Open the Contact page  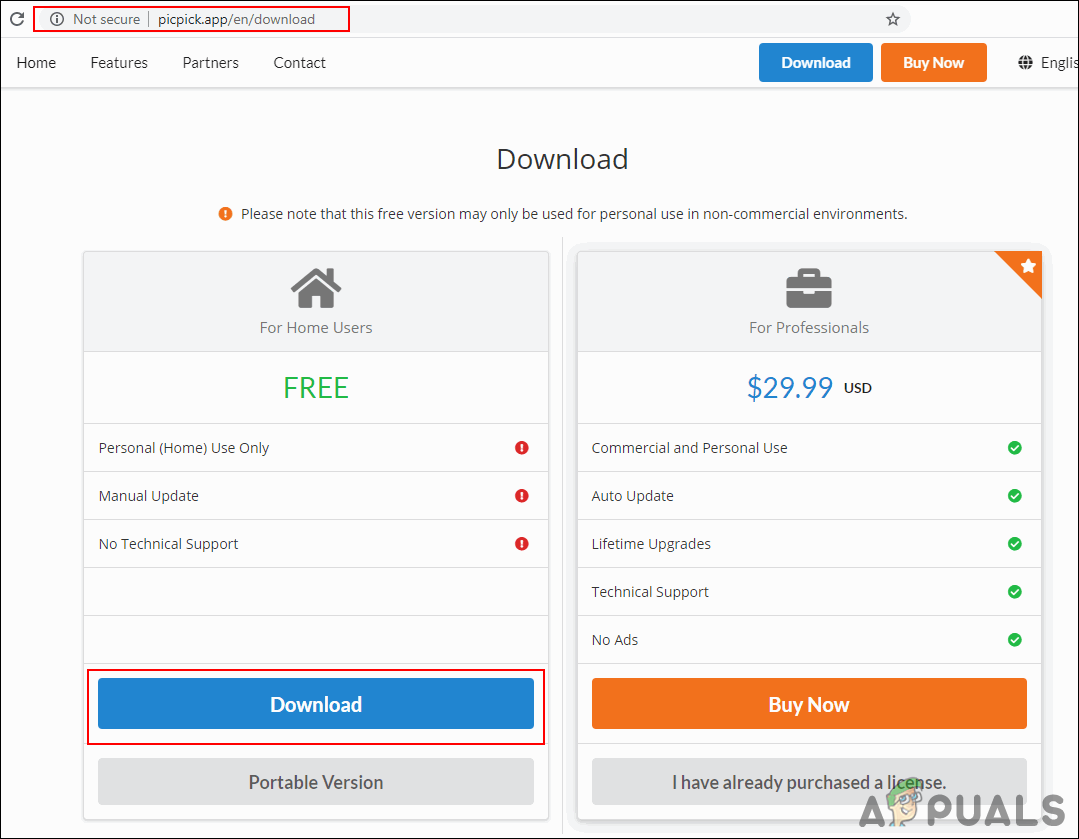299,63
